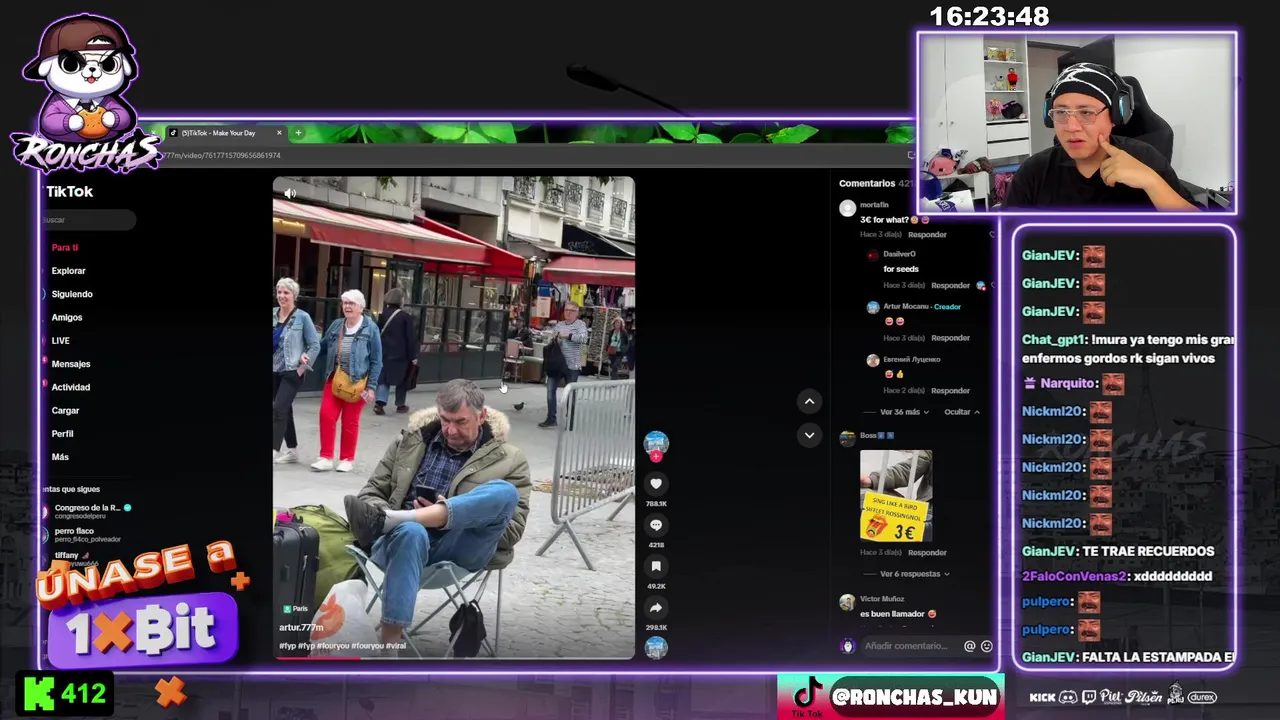
Task: Open Cargar upload page
Action: click(65, 410)
